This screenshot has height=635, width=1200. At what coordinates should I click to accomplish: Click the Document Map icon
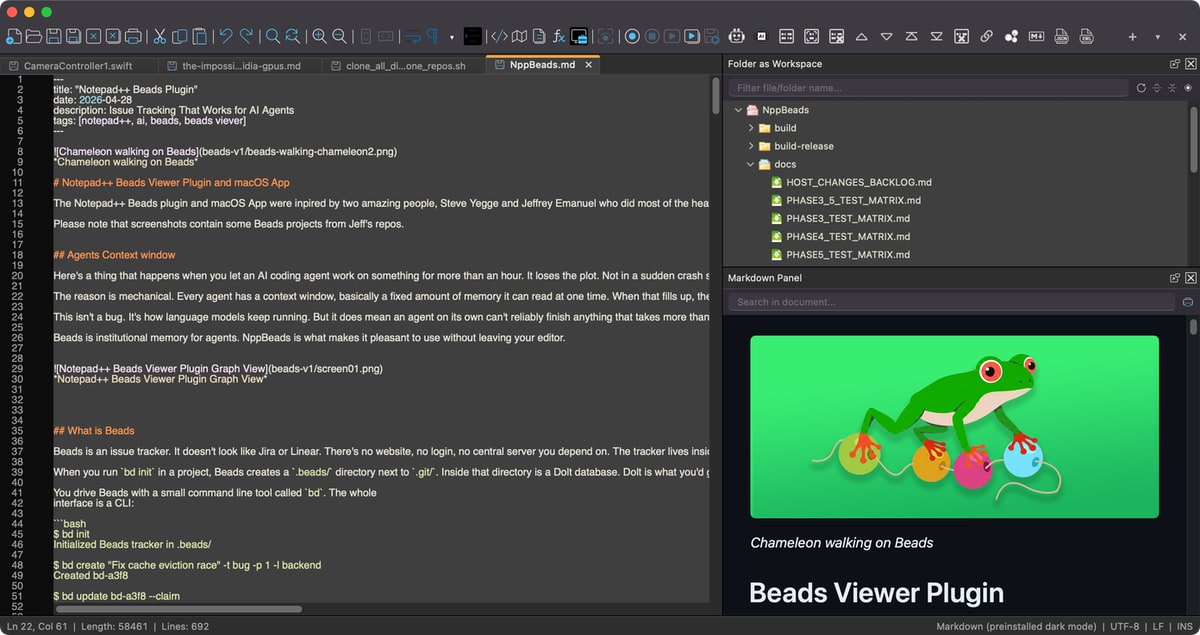(519, 37)
